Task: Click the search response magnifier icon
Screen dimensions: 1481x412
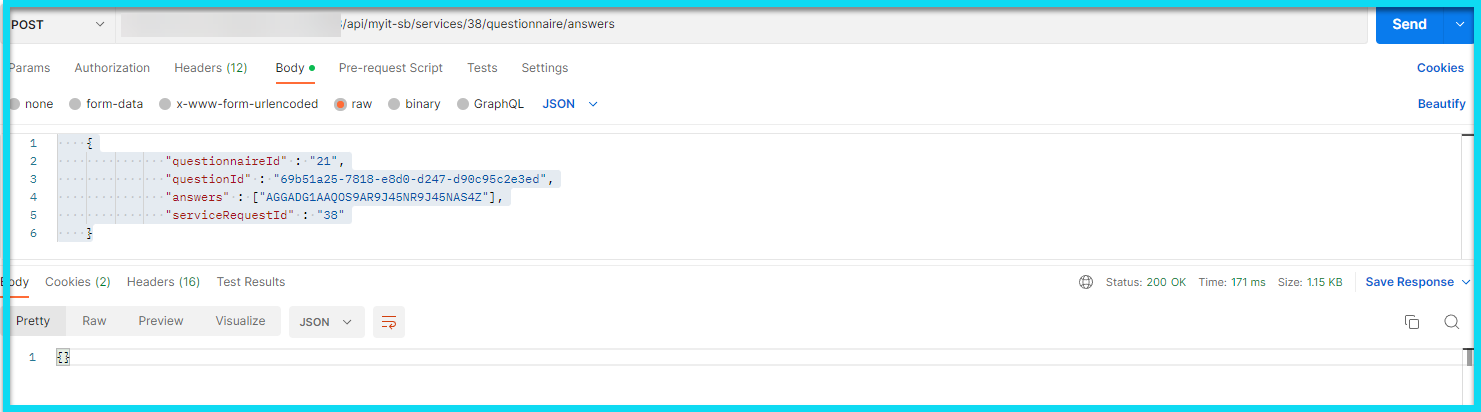Action: pos(1451,322)
